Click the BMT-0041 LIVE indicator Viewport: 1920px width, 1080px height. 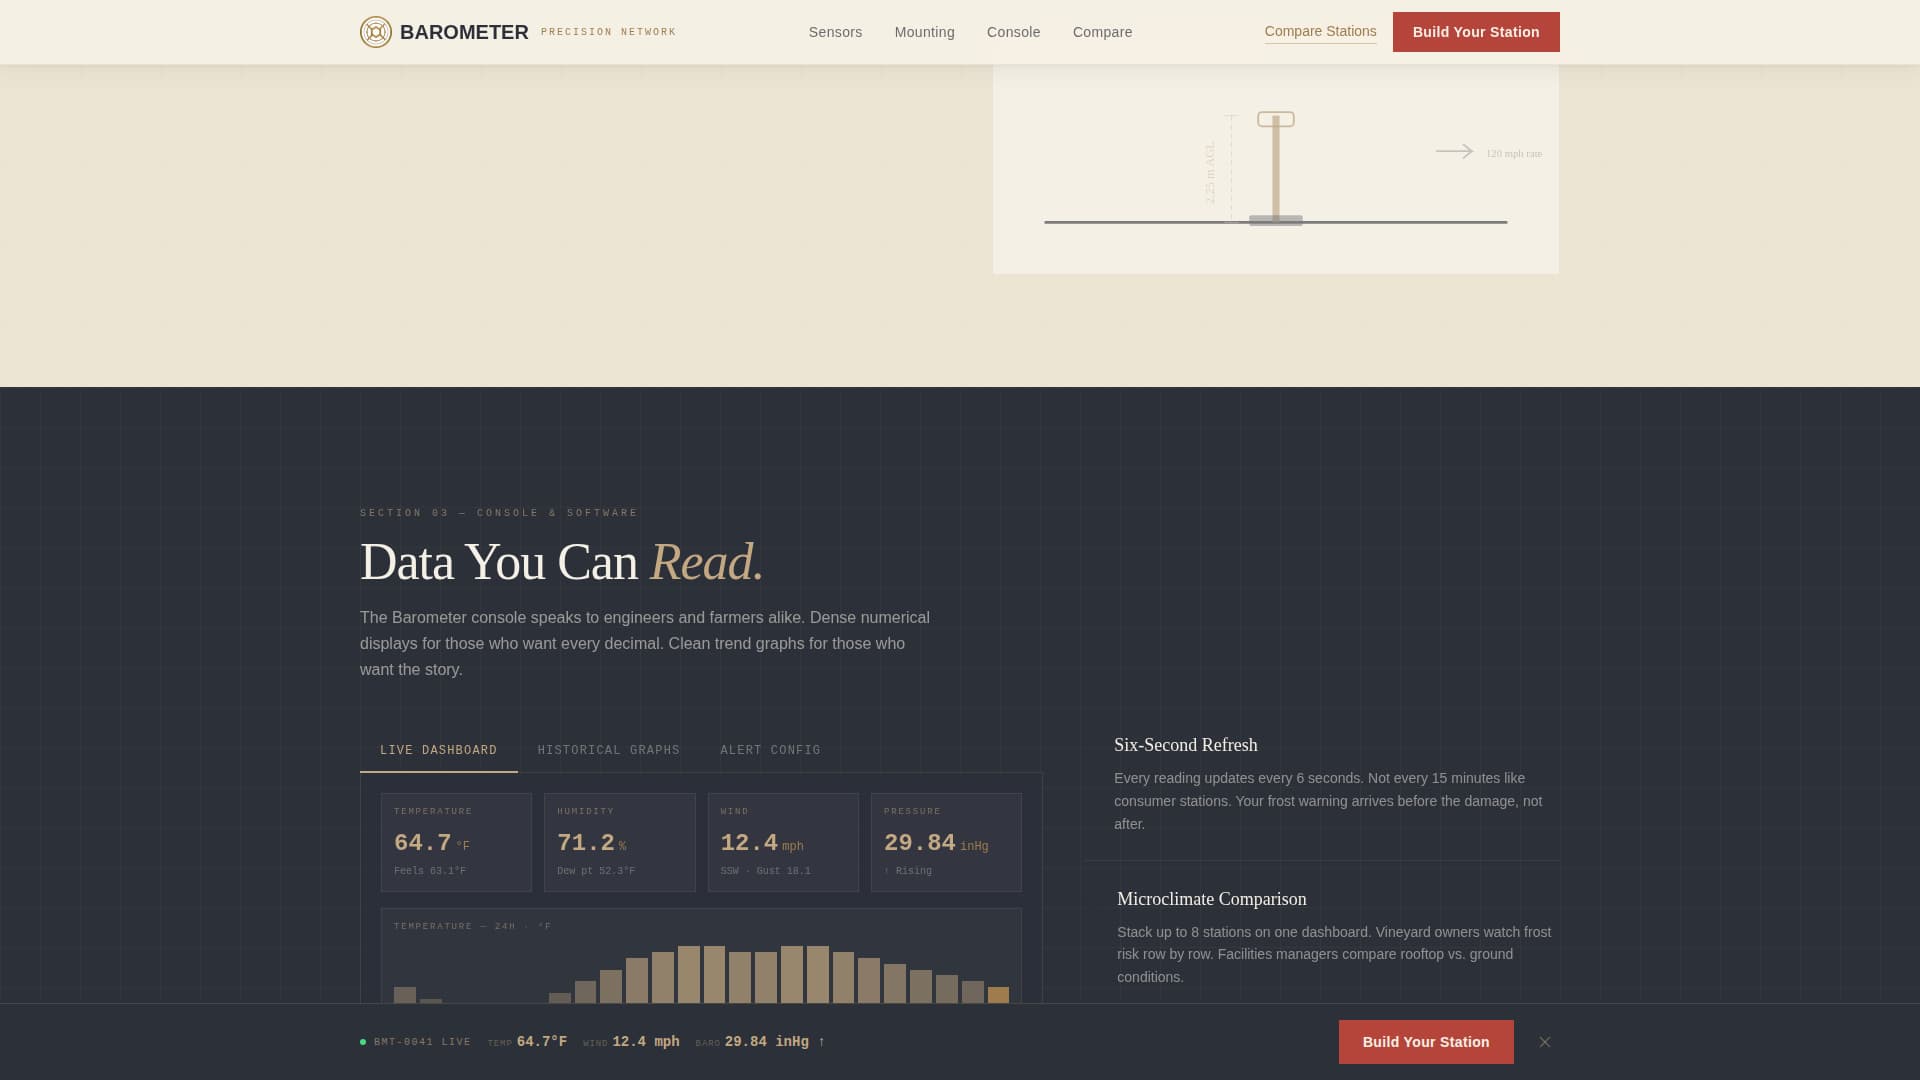[x=422, y=1041]
